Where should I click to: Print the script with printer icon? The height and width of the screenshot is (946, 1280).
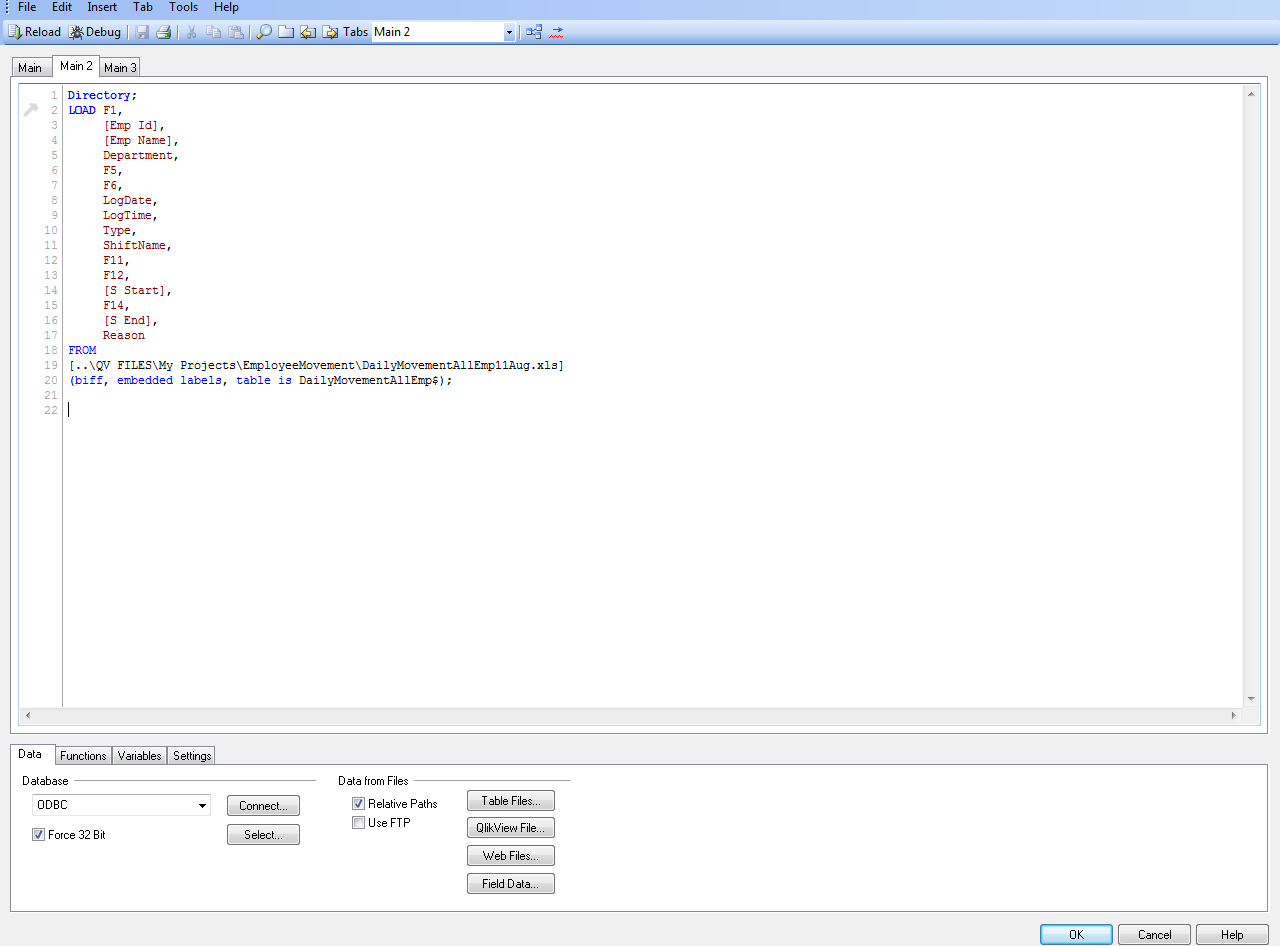[163, 32]
